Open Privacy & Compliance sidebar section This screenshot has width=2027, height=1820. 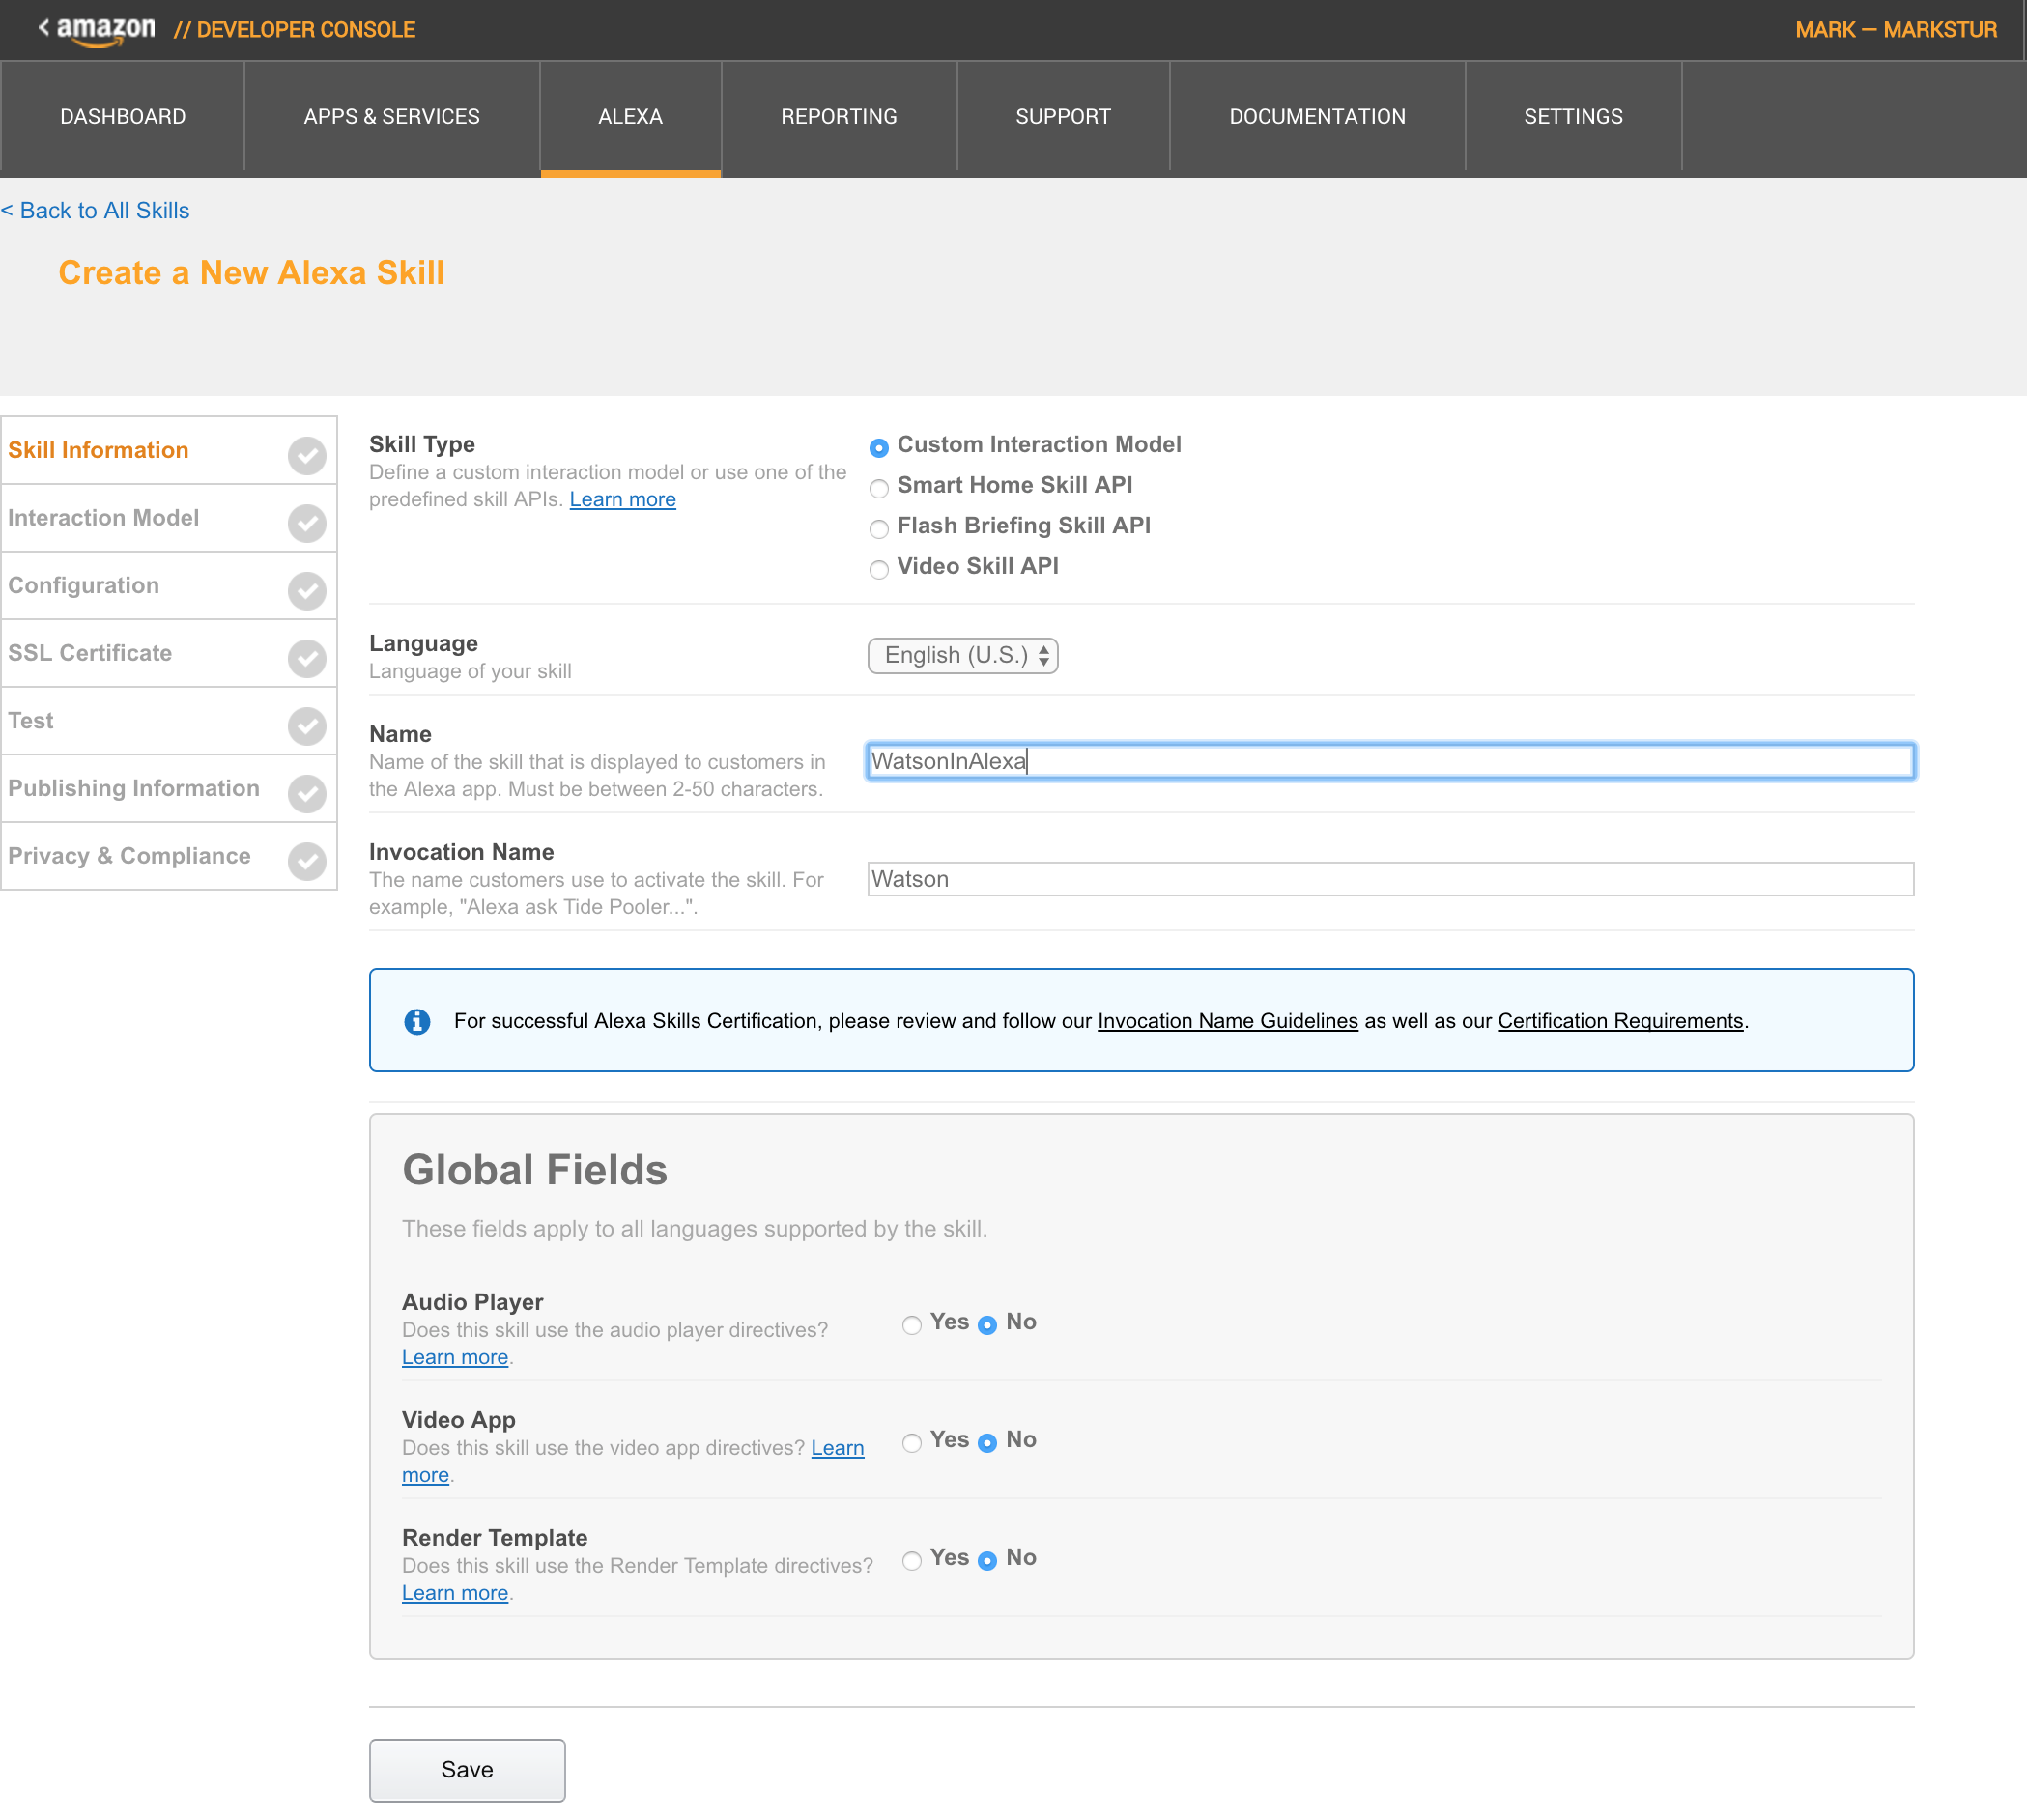(x=130, y=856)
